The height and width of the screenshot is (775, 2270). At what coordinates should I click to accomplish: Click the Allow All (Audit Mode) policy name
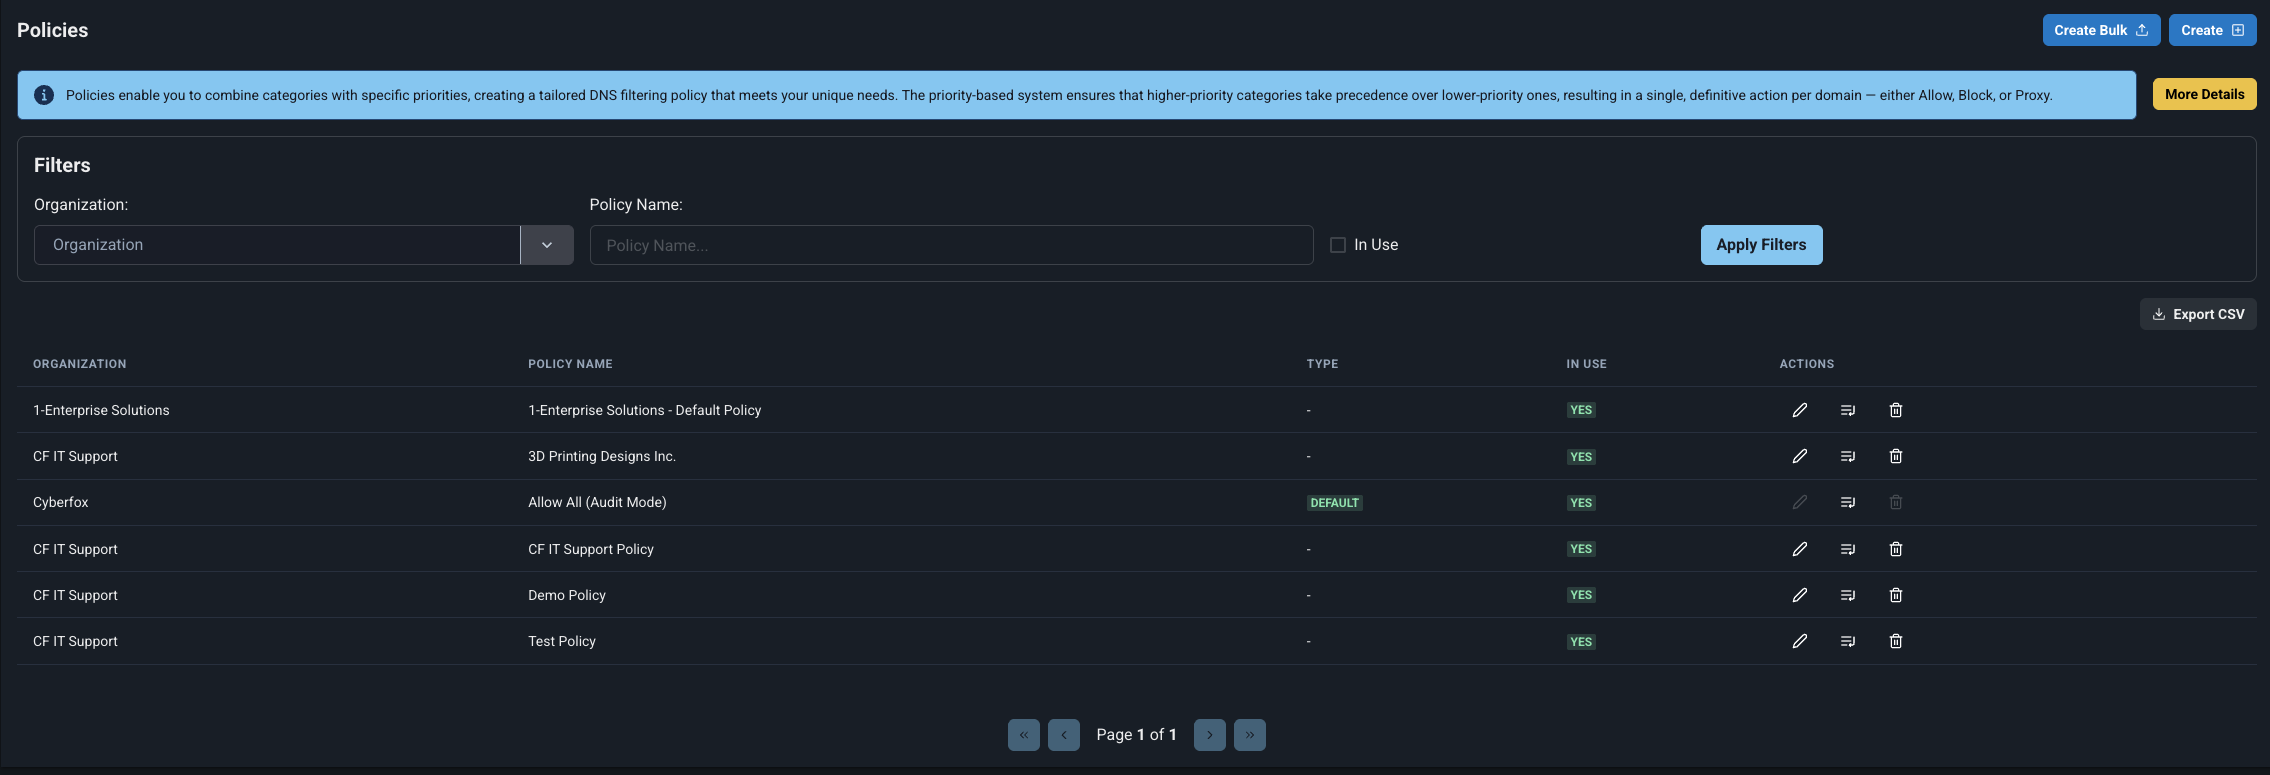coord(597,502)
